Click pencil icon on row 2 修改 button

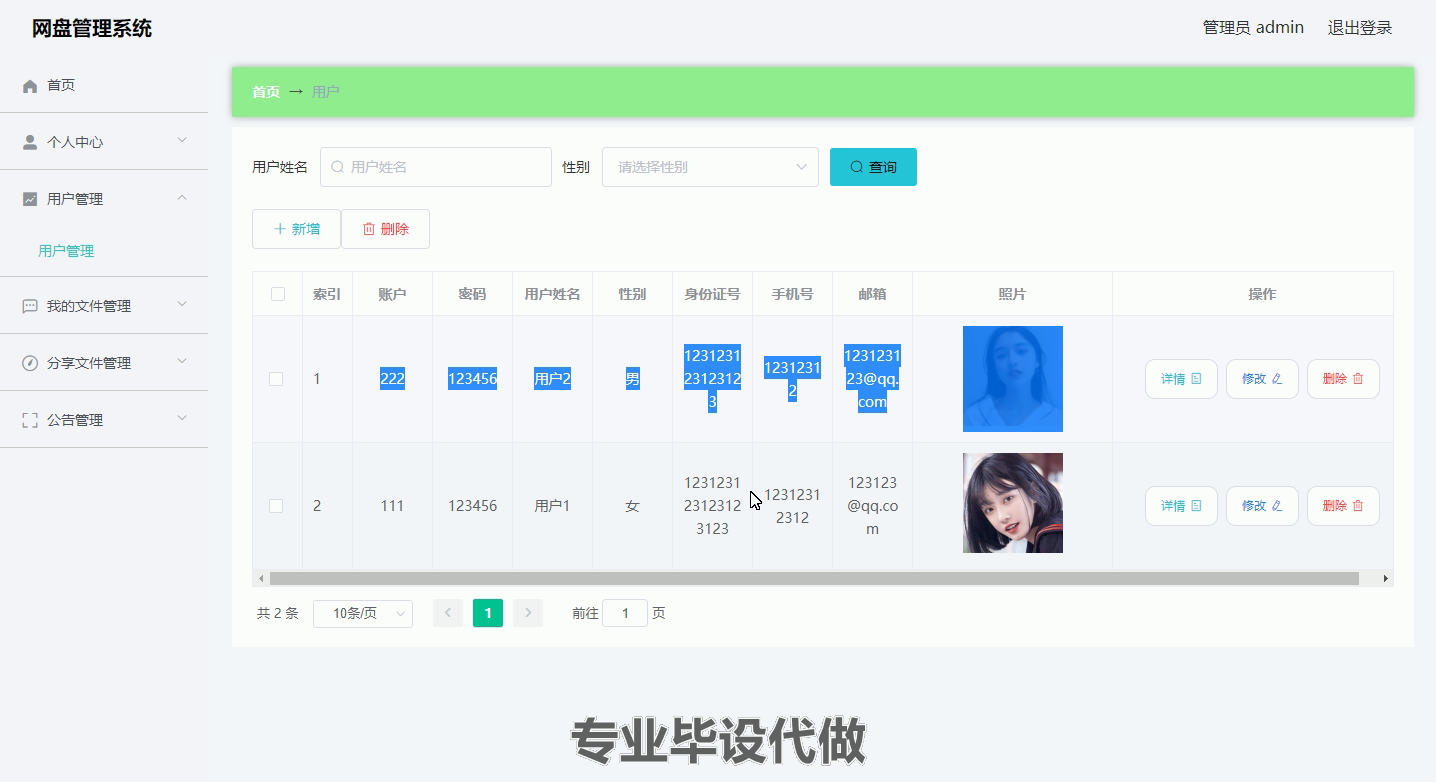tap(1277, 506)
